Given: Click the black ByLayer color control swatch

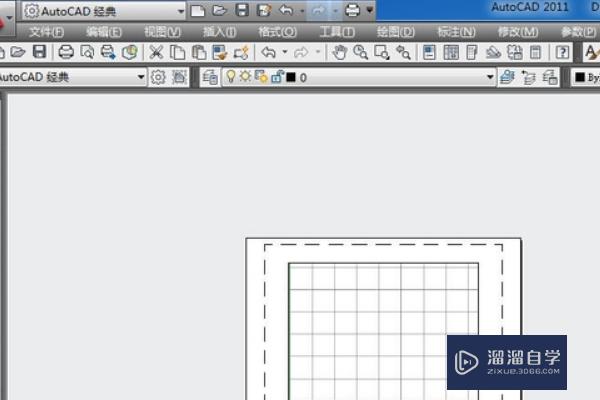Looking at the screenshot, I should pyautogui.click(x=580, y=77).
